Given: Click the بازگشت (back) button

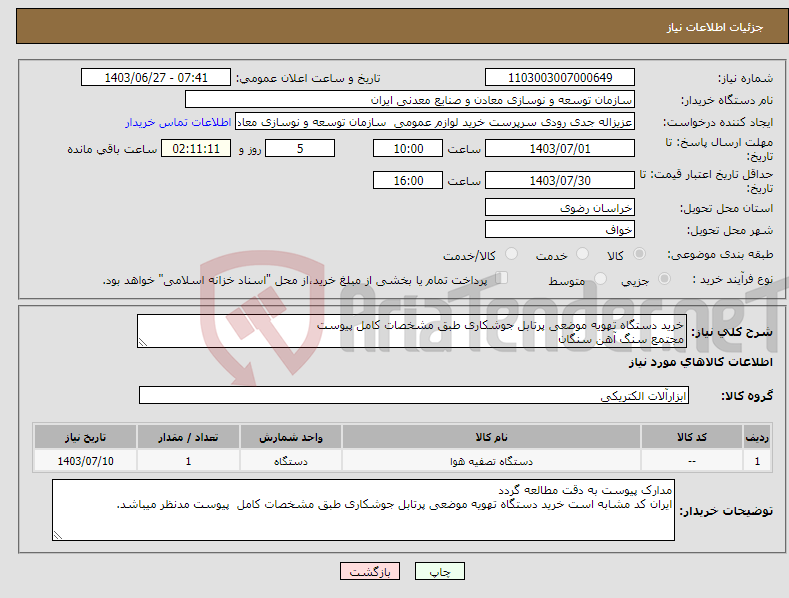Looking at the screenshot, I should pyautogui.click(x=370, y=571).
